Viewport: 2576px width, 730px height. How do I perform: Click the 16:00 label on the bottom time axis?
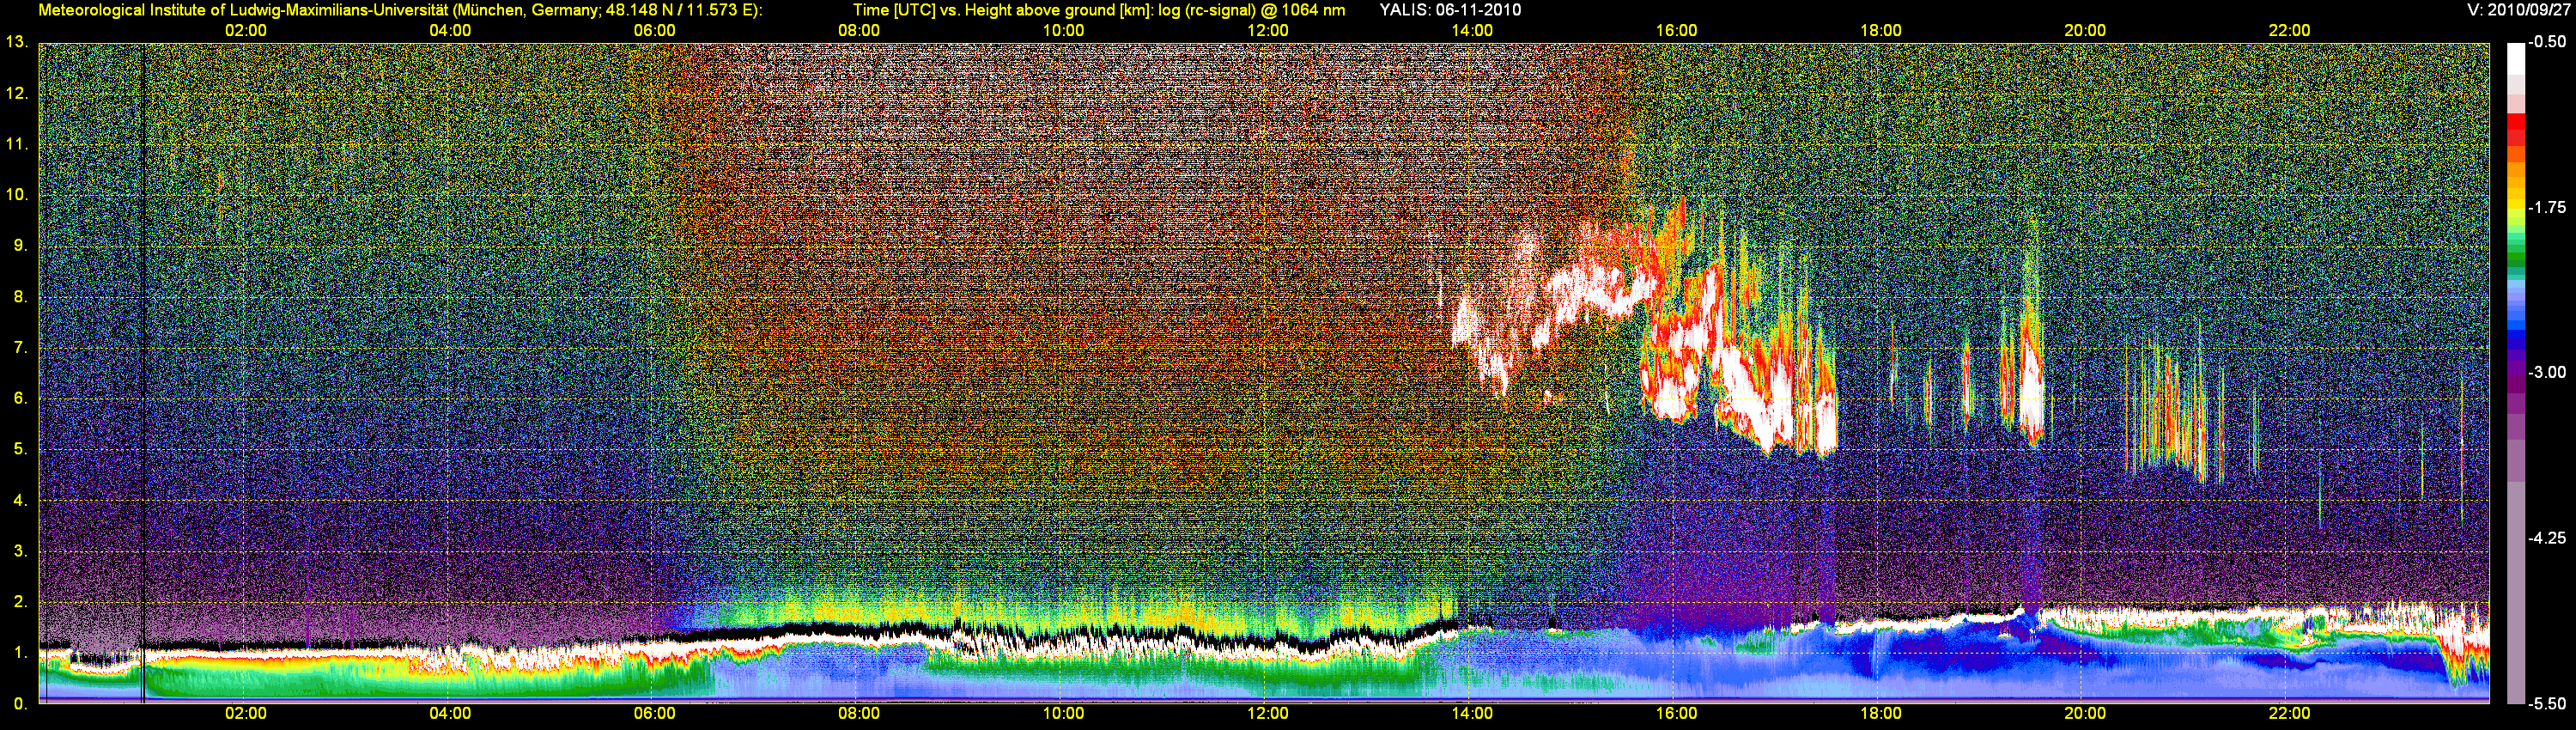[x=1676, y=714]
